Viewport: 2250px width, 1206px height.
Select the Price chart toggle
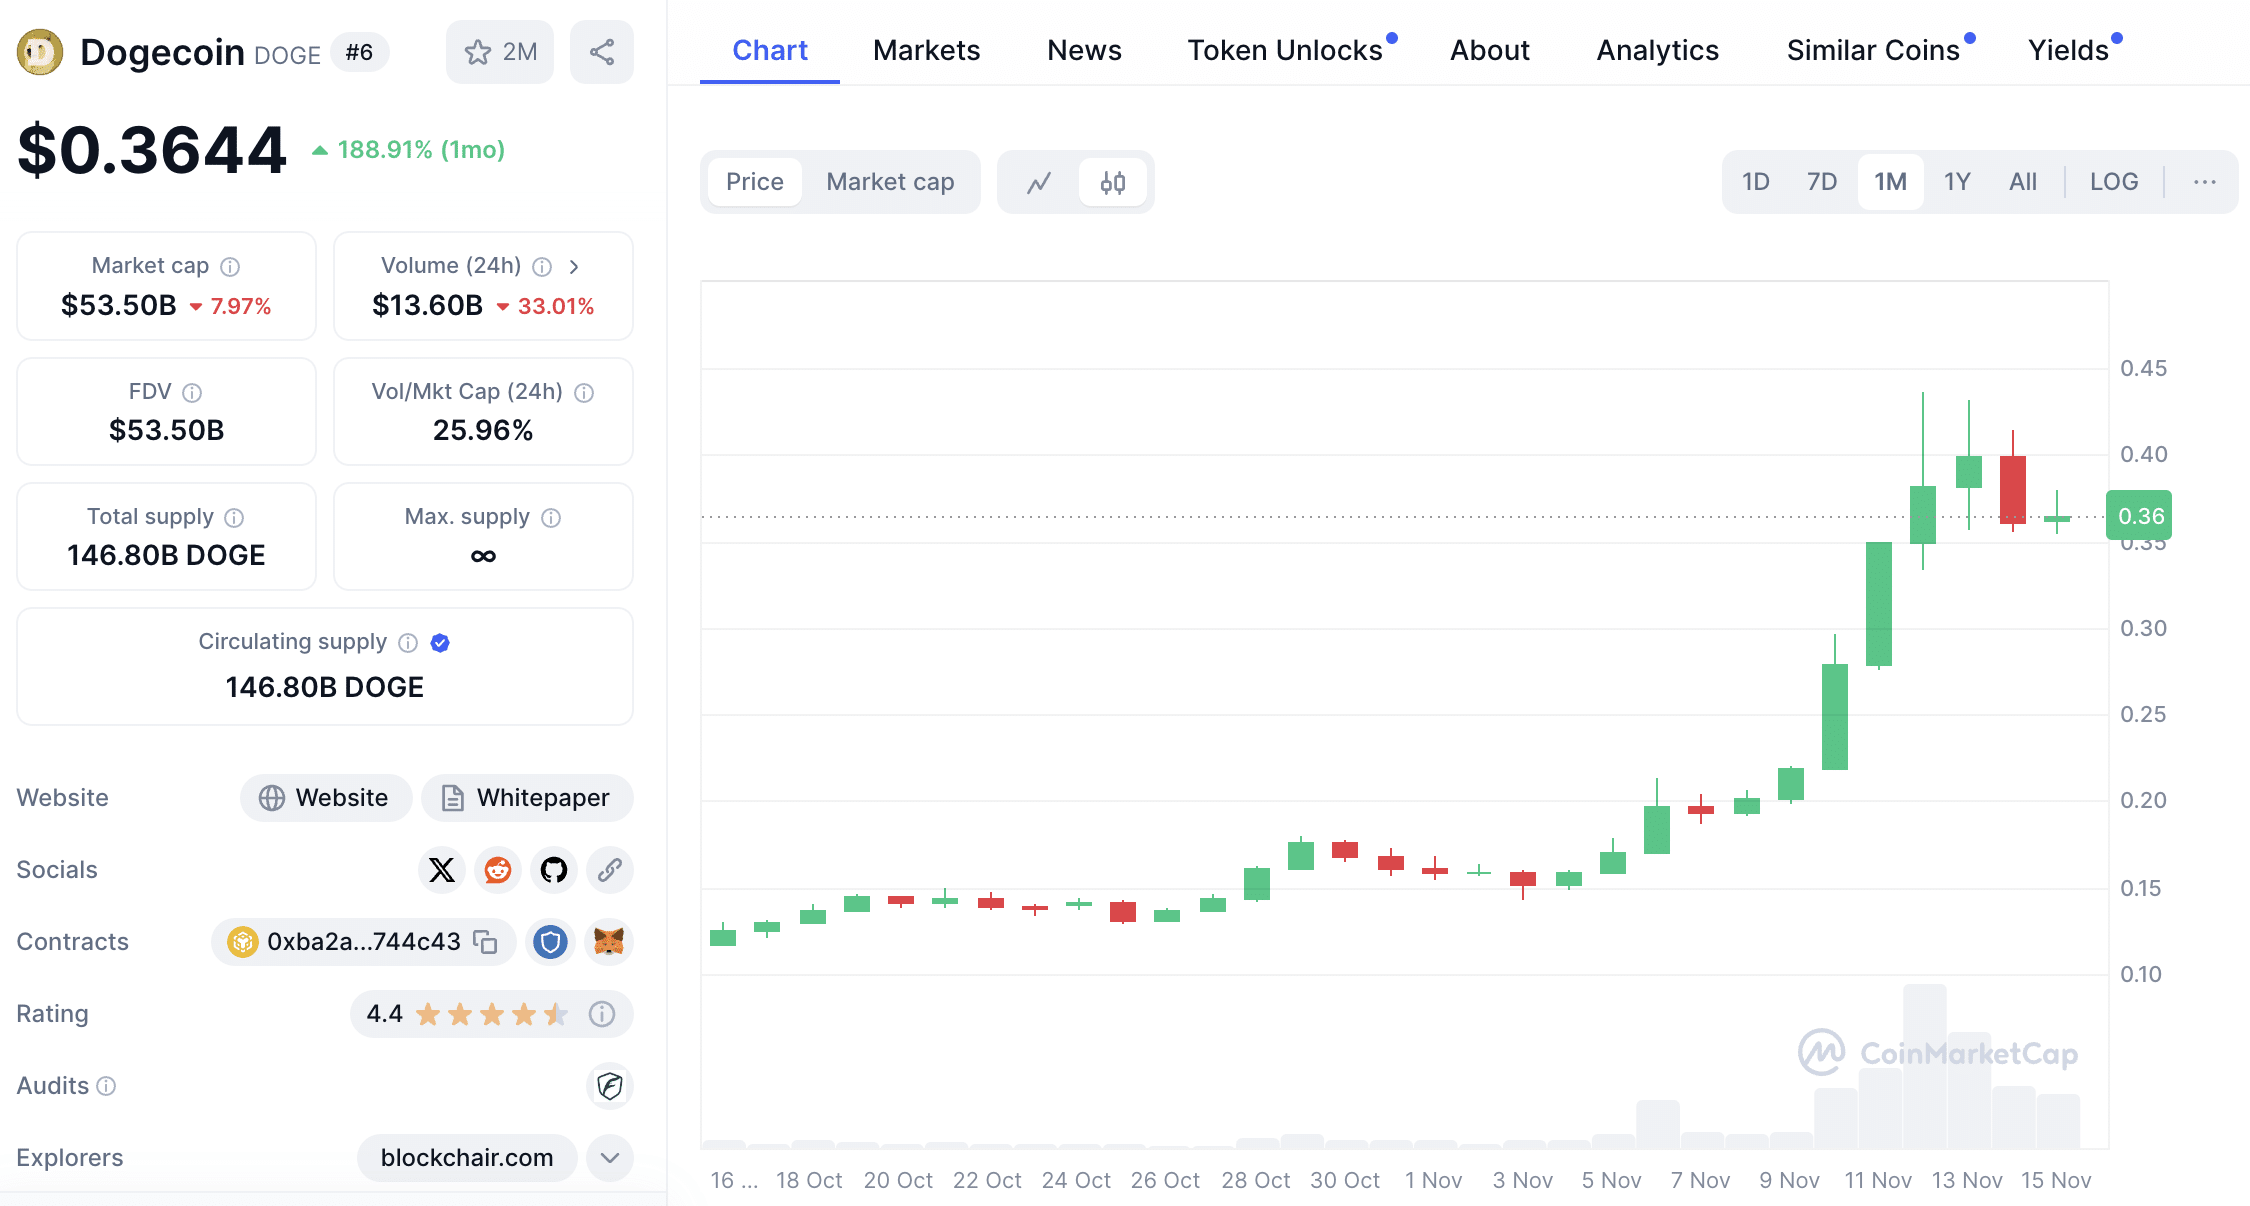click(x=755, y=182)
